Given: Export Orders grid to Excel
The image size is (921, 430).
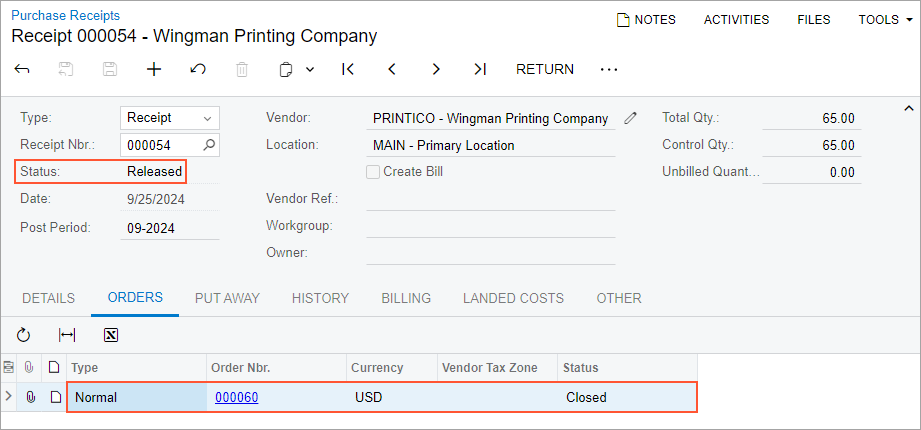Looking at the screenshot, I should pos(111,335).
